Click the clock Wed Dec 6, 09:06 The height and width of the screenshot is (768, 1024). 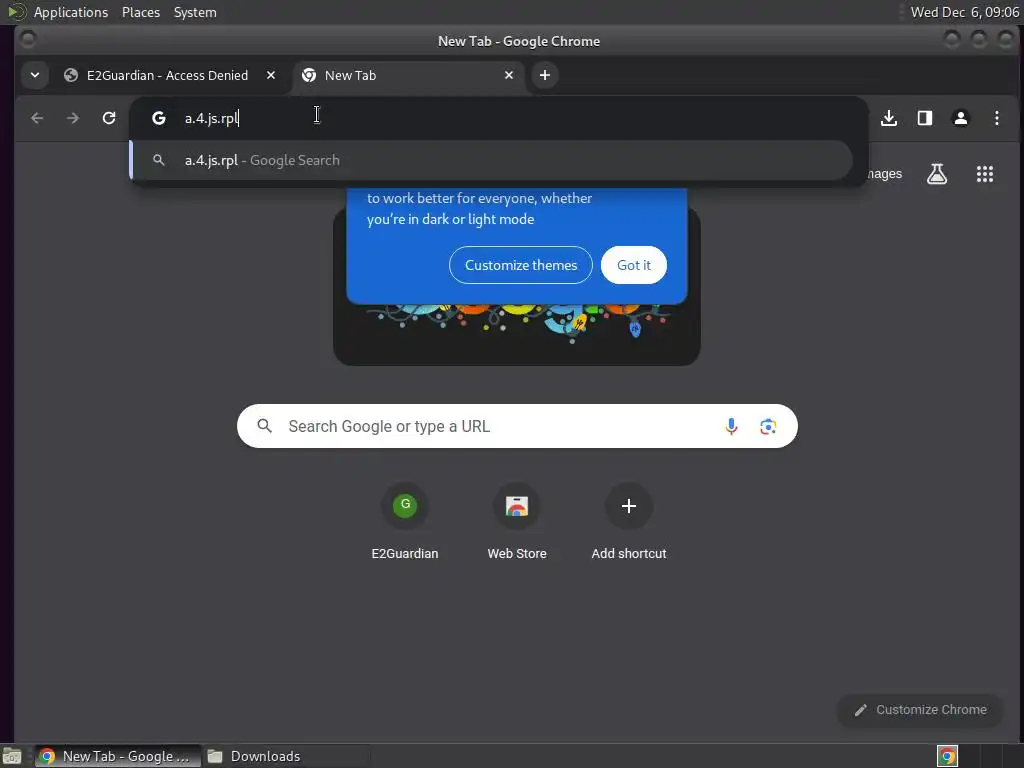[x=965, y=12]
